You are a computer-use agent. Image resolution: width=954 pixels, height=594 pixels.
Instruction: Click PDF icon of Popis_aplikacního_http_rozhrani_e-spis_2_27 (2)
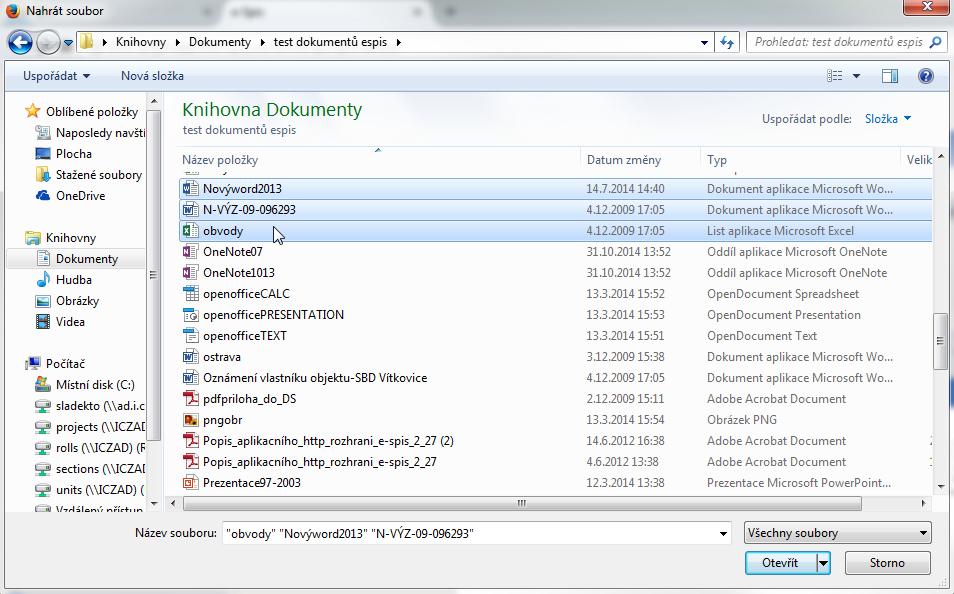(x=191, y=441)
